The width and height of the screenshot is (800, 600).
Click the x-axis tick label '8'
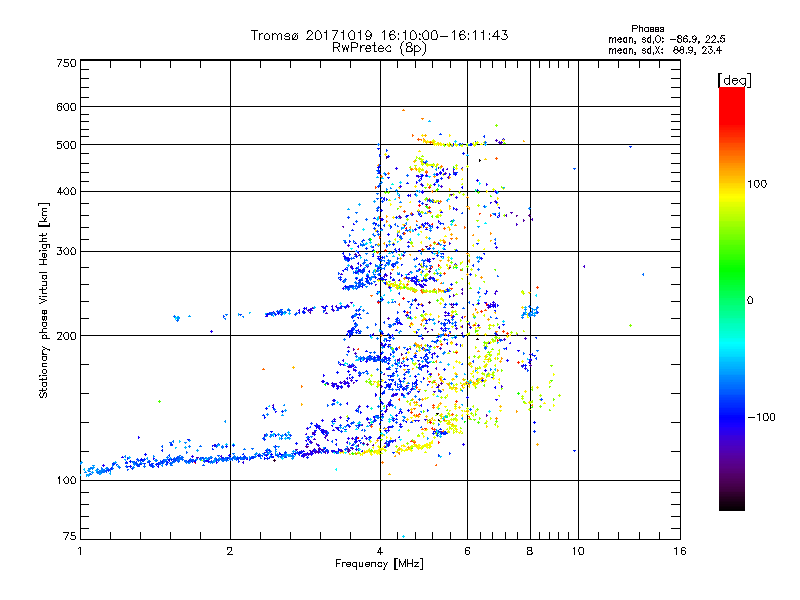(x=530, y=551)
